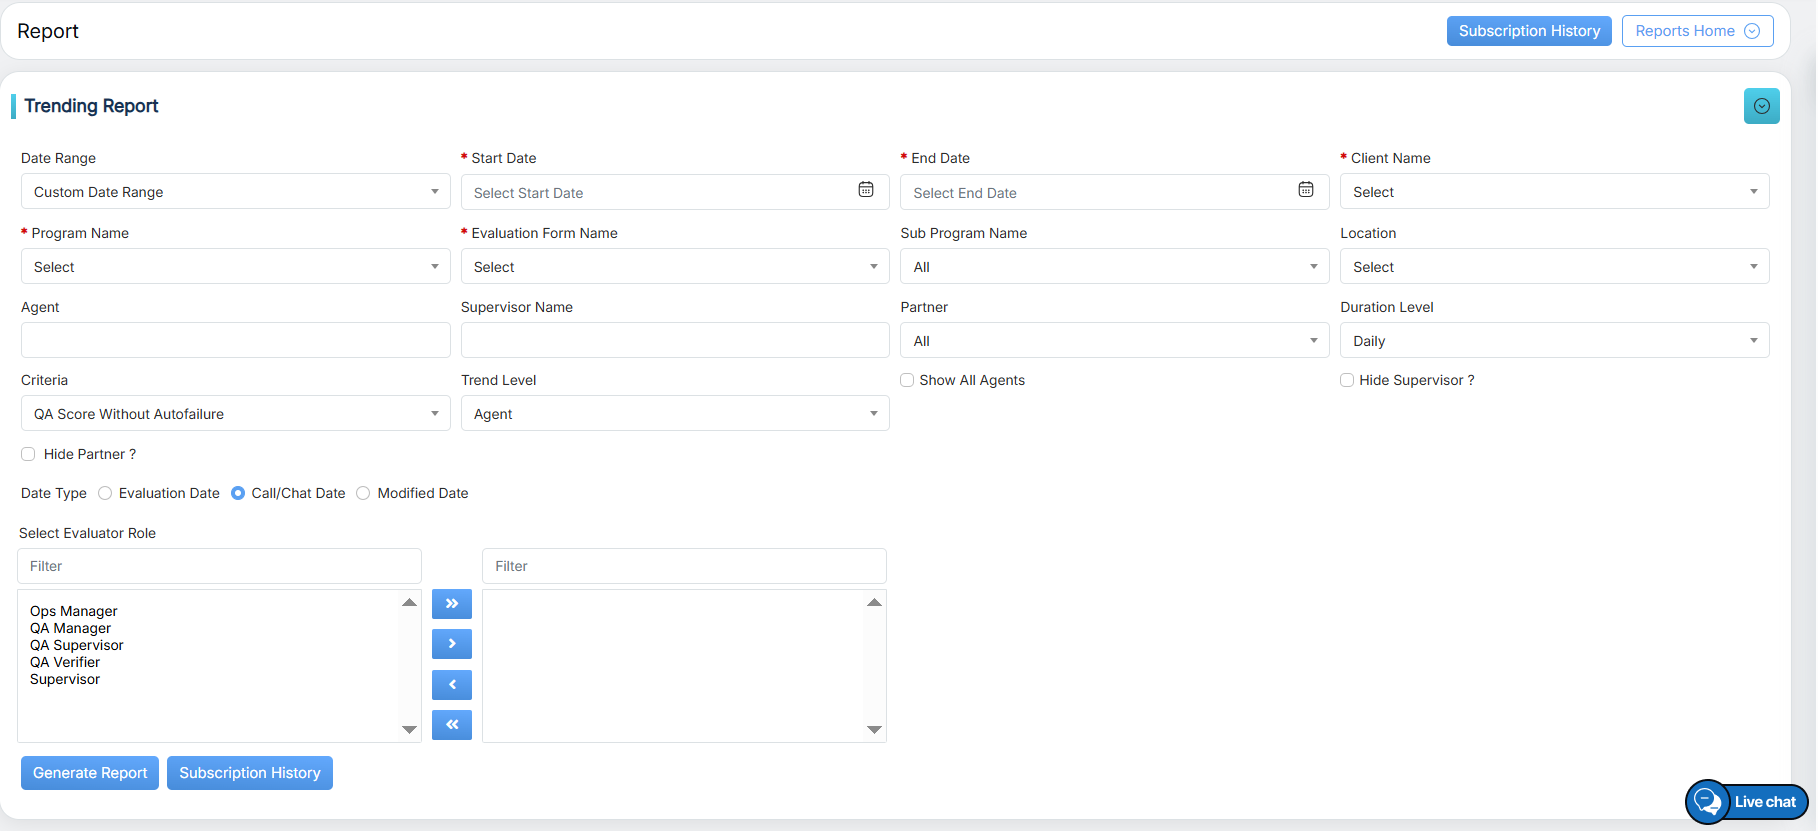Click the Agent text input field

[235, 340]
